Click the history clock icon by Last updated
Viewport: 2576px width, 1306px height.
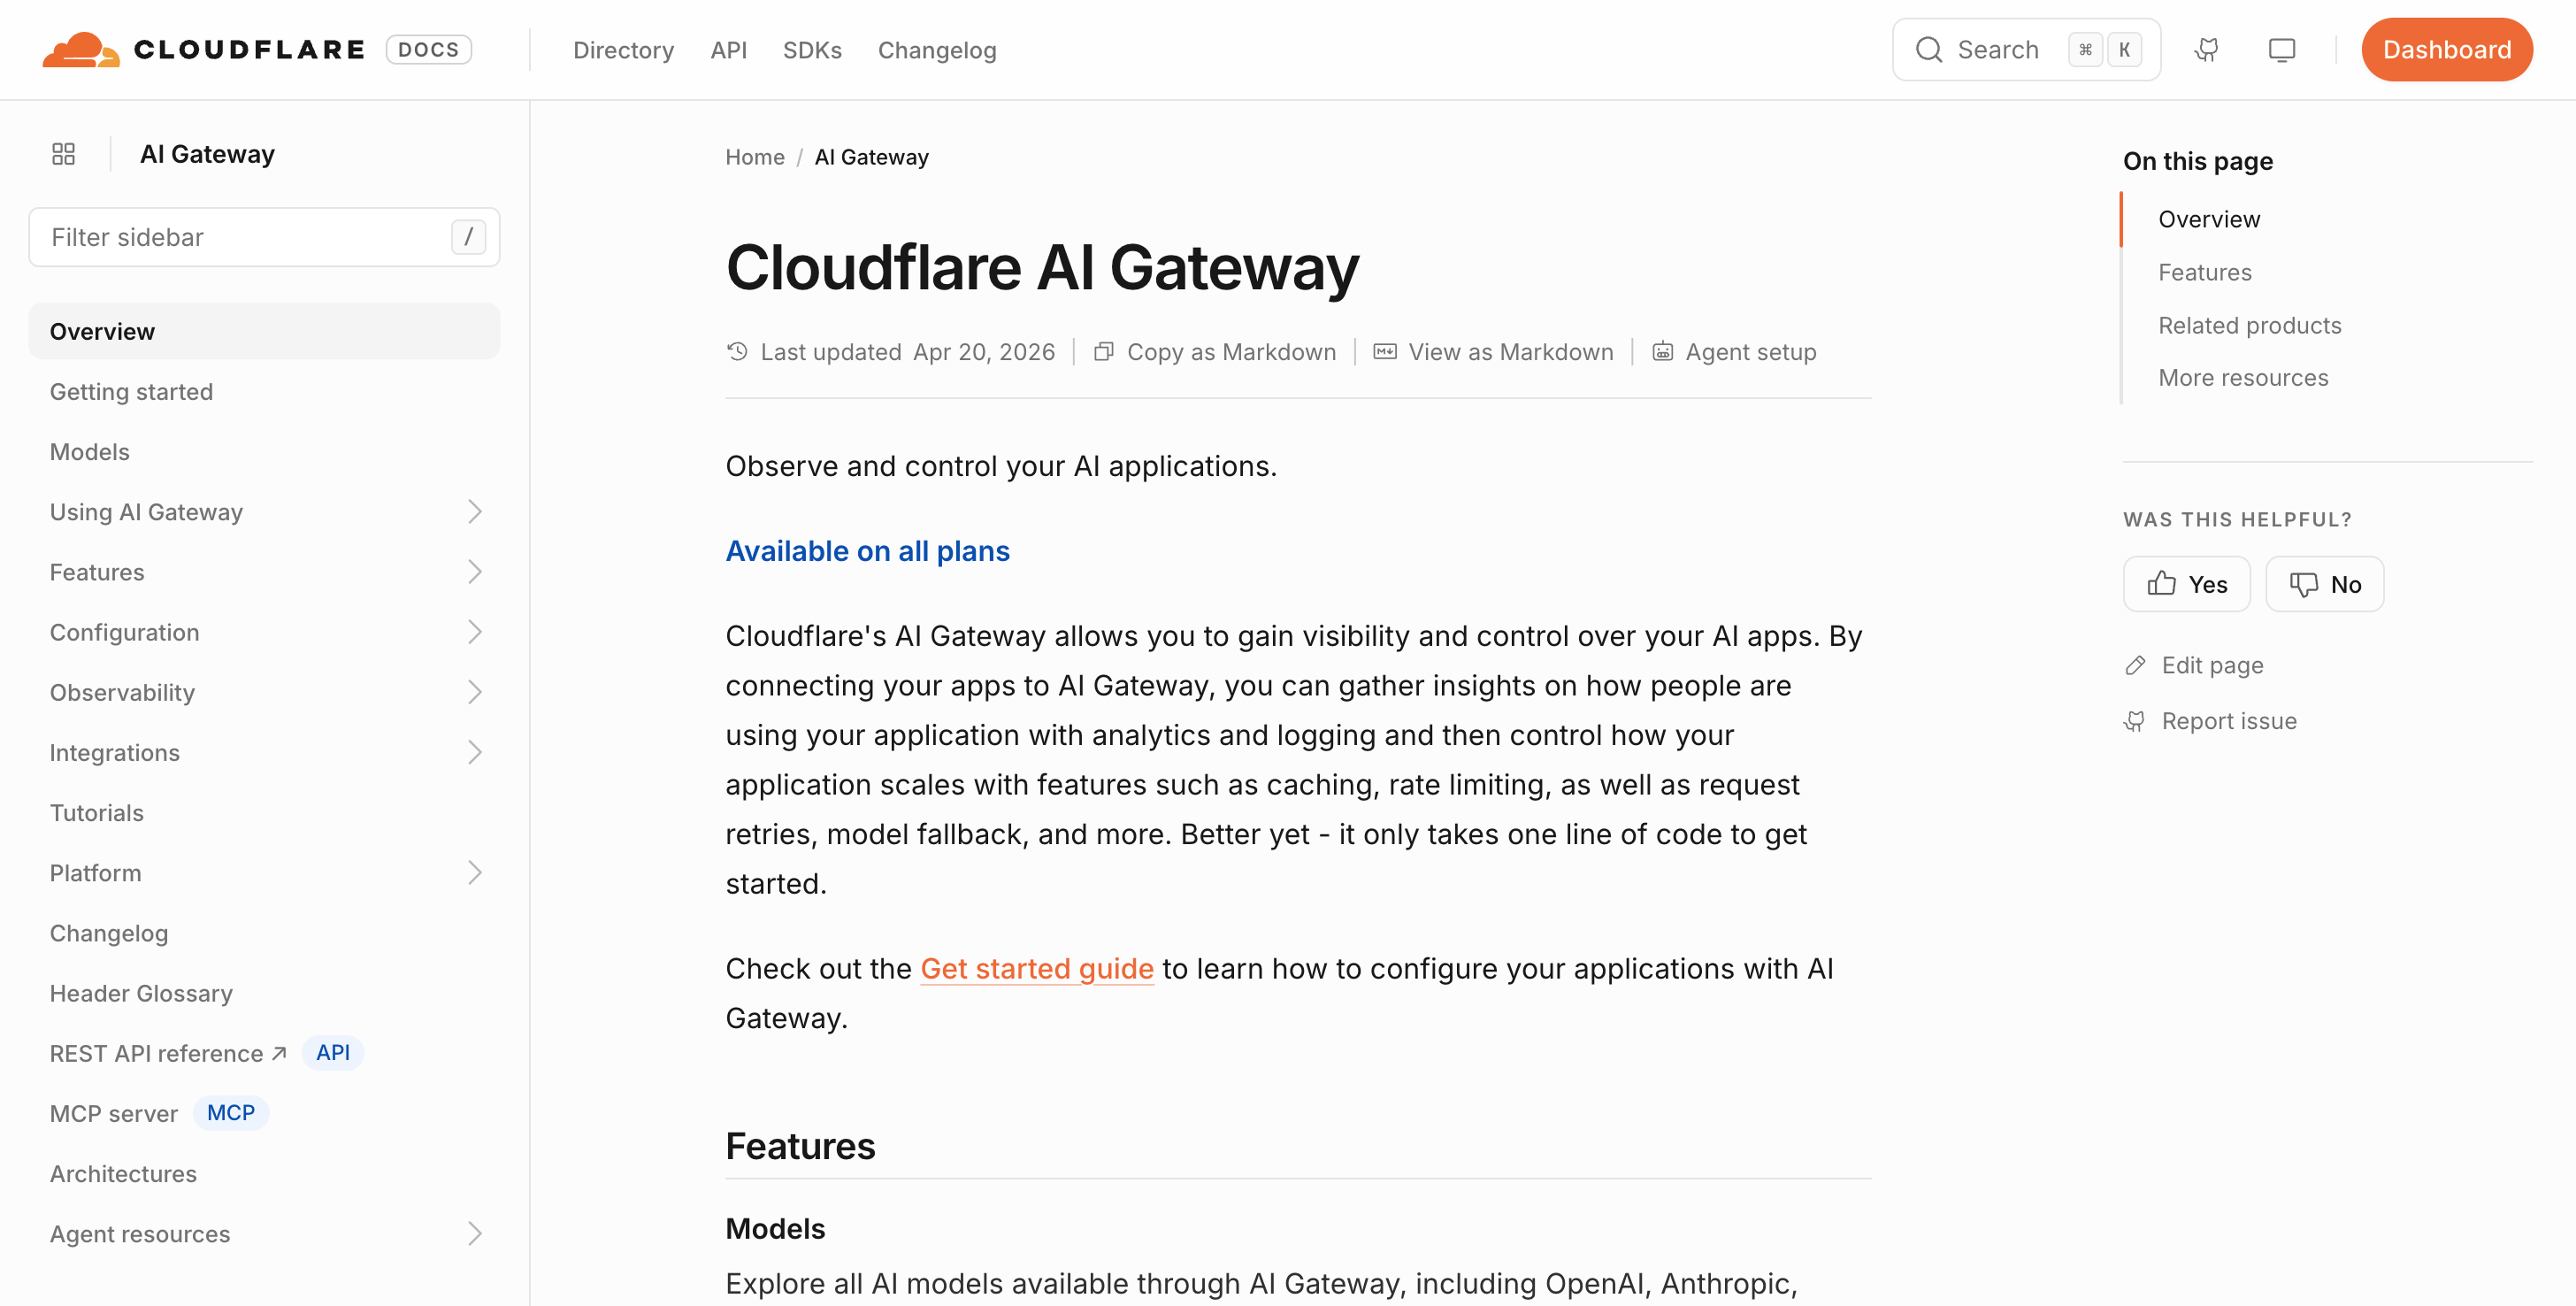(x=737, y=352)
